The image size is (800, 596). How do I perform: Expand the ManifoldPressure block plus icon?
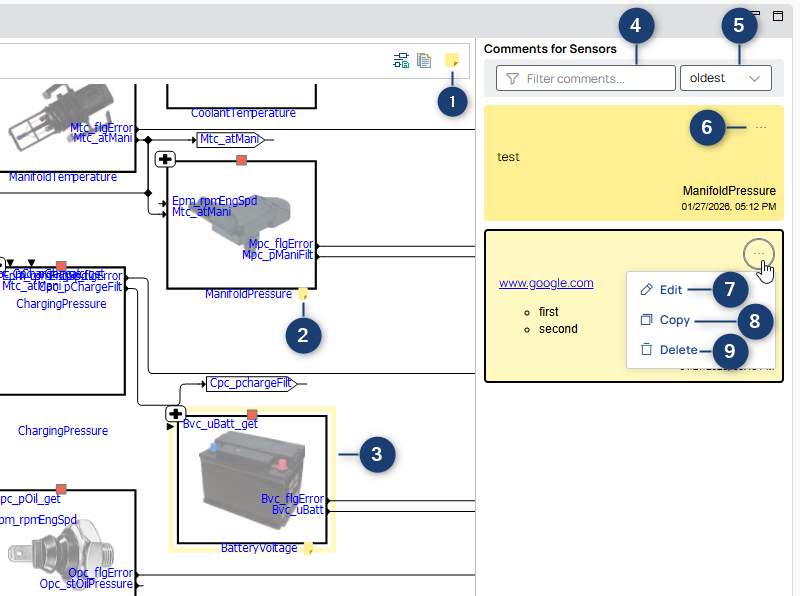166,160
